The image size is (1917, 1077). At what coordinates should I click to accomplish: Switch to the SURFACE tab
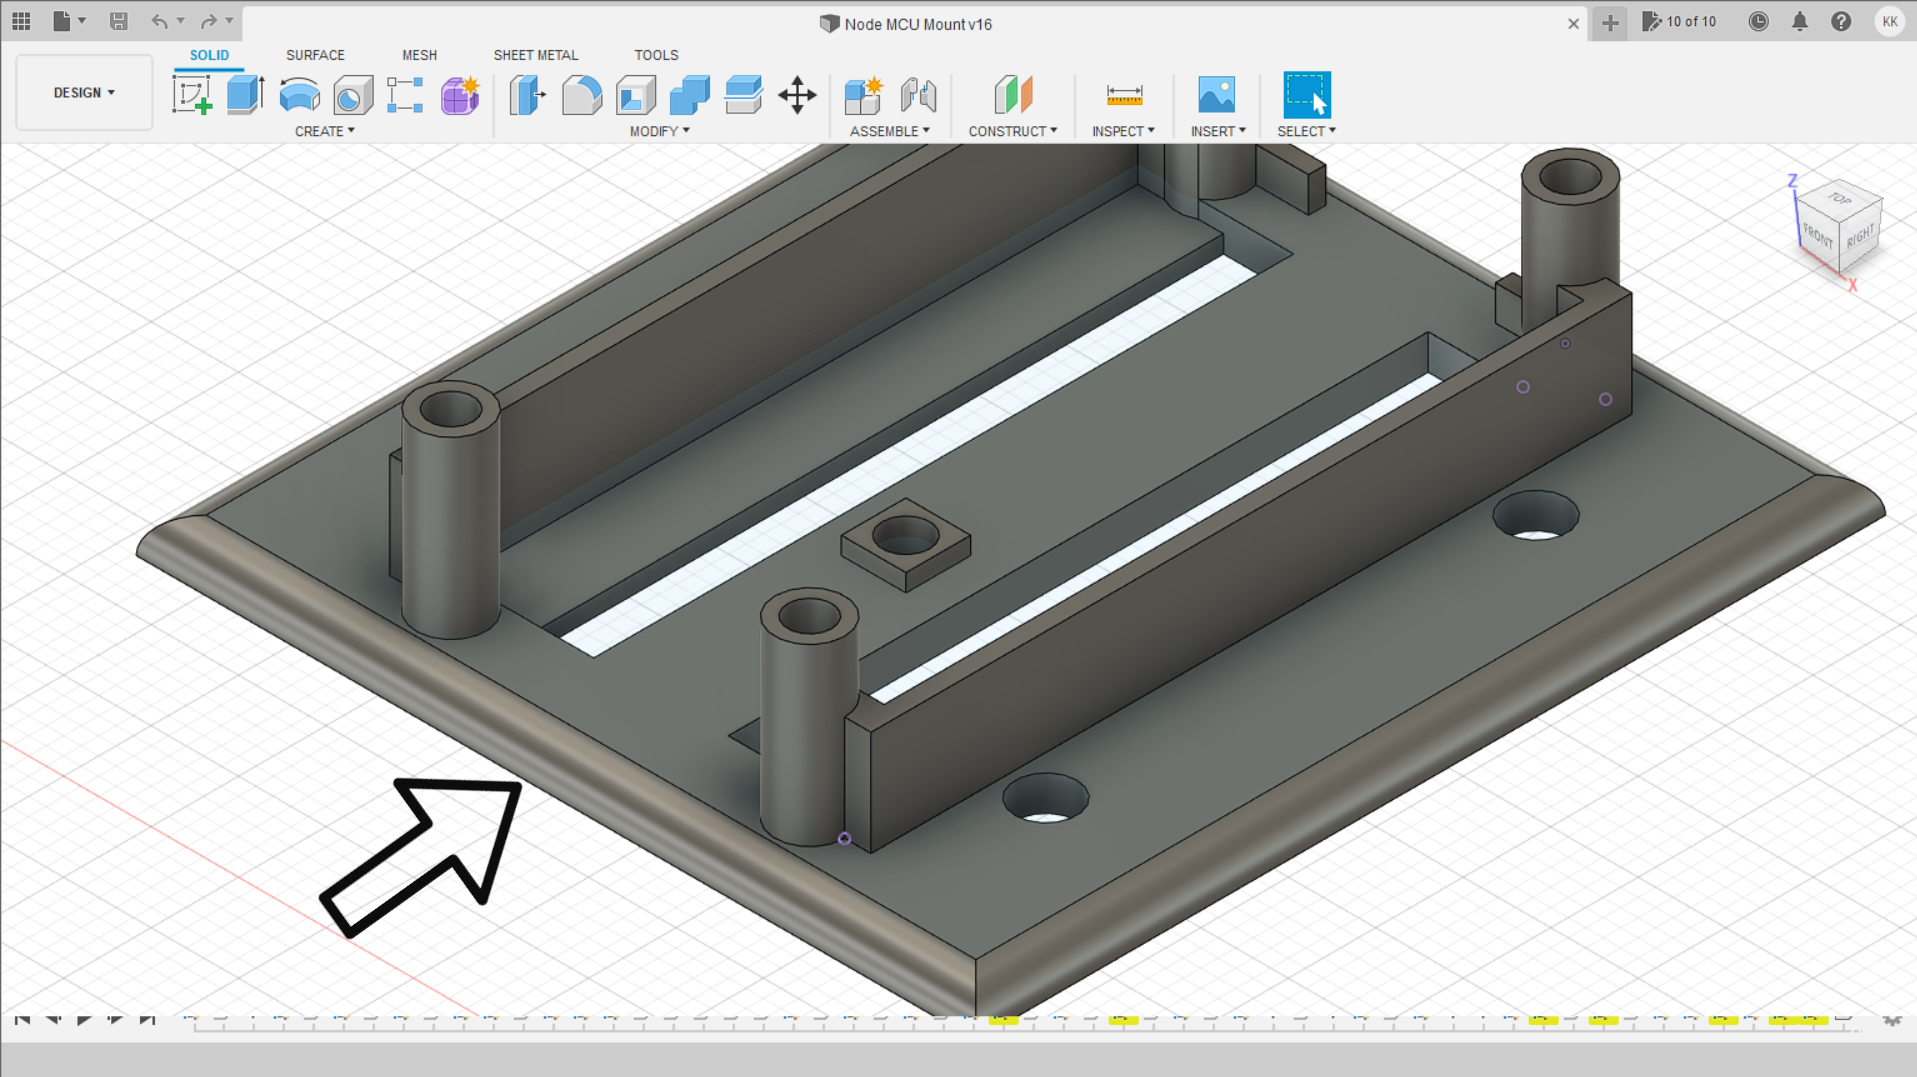coord(315,55)
